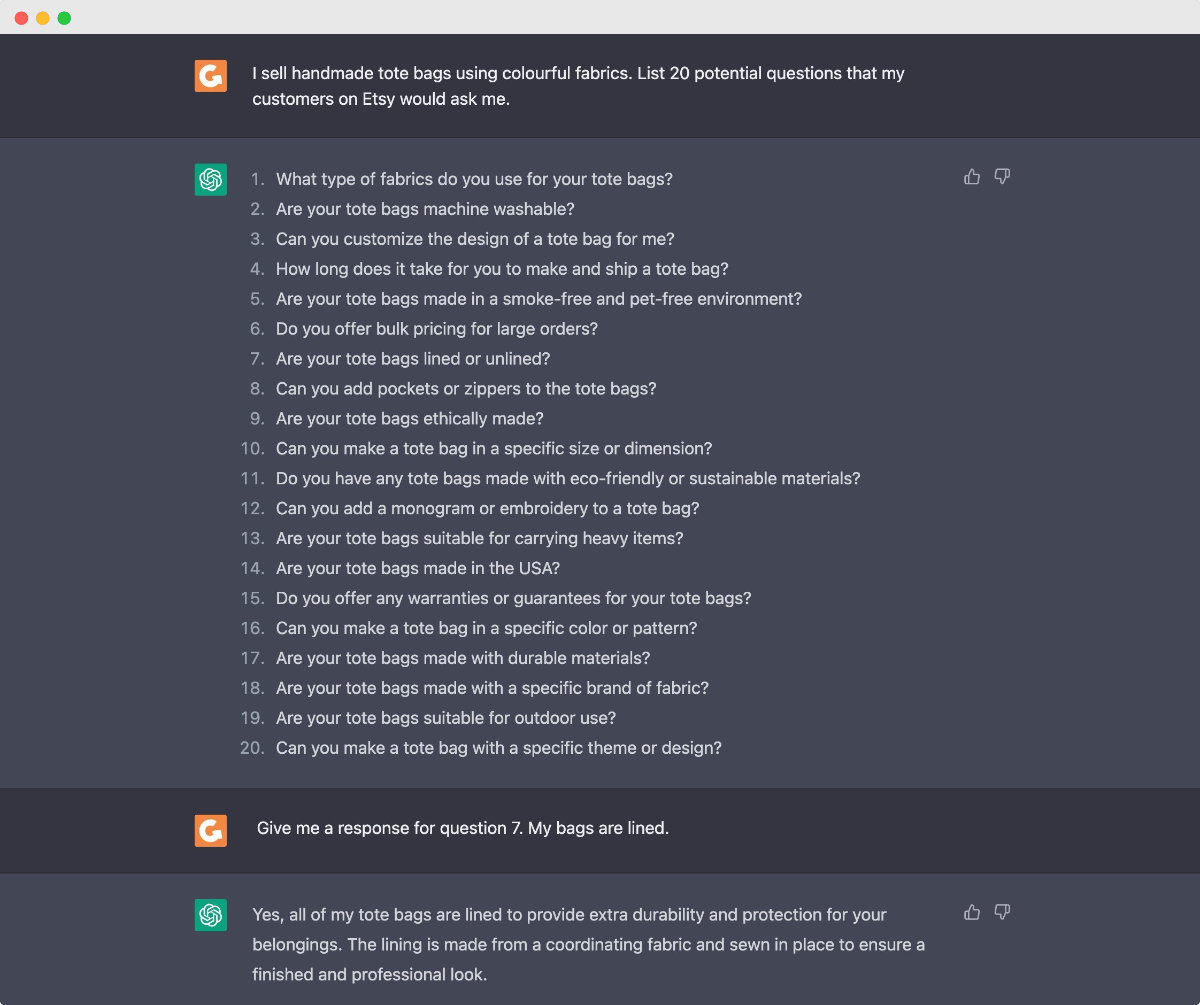Viewport: 1200px width, 1005px height.
Task: Select question 1 about fabric types
Action: tap(474, 179)
